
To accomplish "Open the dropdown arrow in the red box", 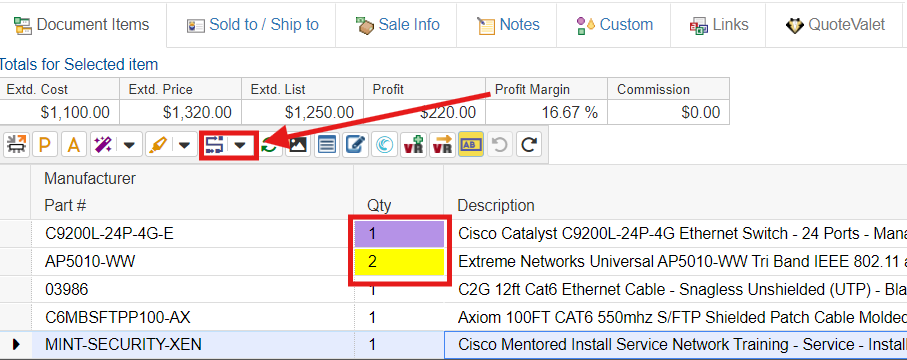I will 239,145.
